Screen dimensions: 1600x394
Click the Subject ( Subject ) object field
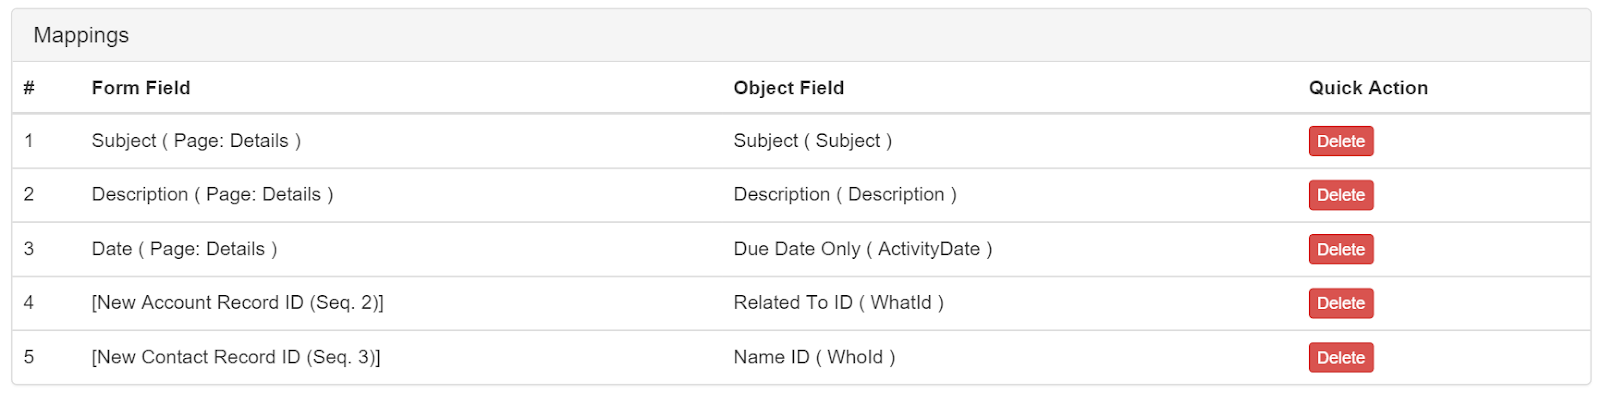pyautogui.click(x=812, y=141)
